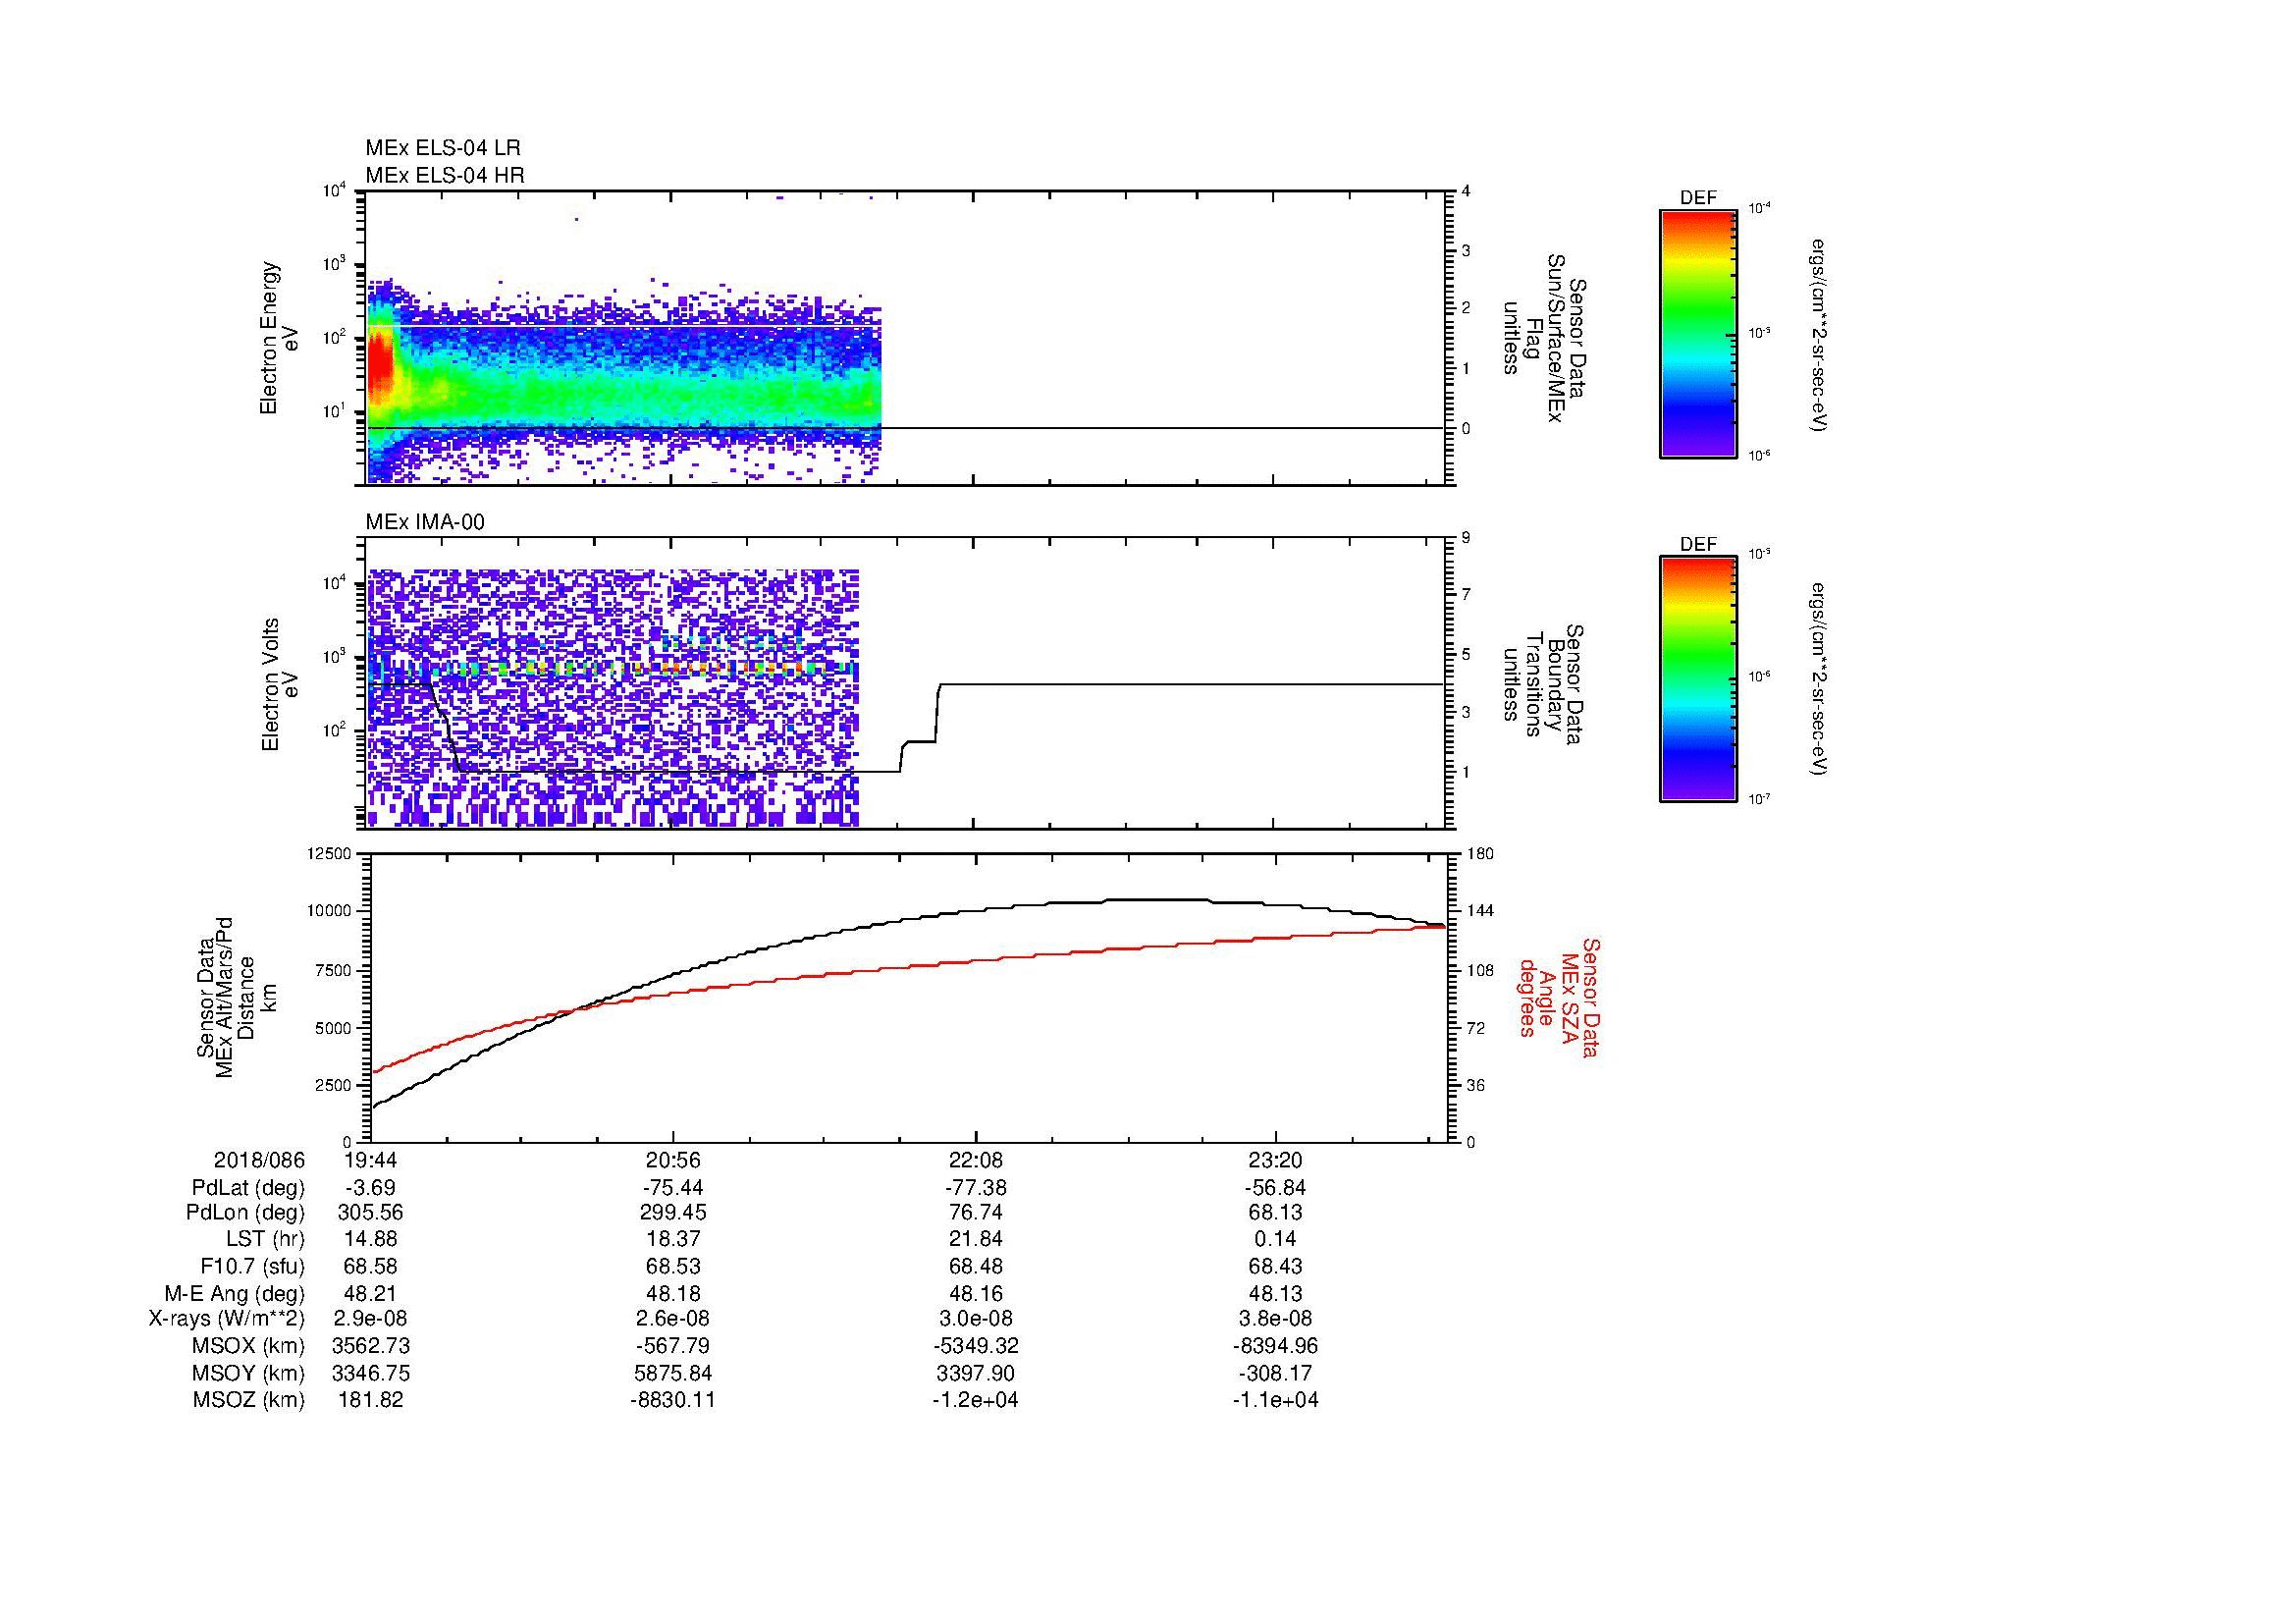Click the time tick label '19:44'
Screen dimensions: 2296x1623
coord(370,1160)
